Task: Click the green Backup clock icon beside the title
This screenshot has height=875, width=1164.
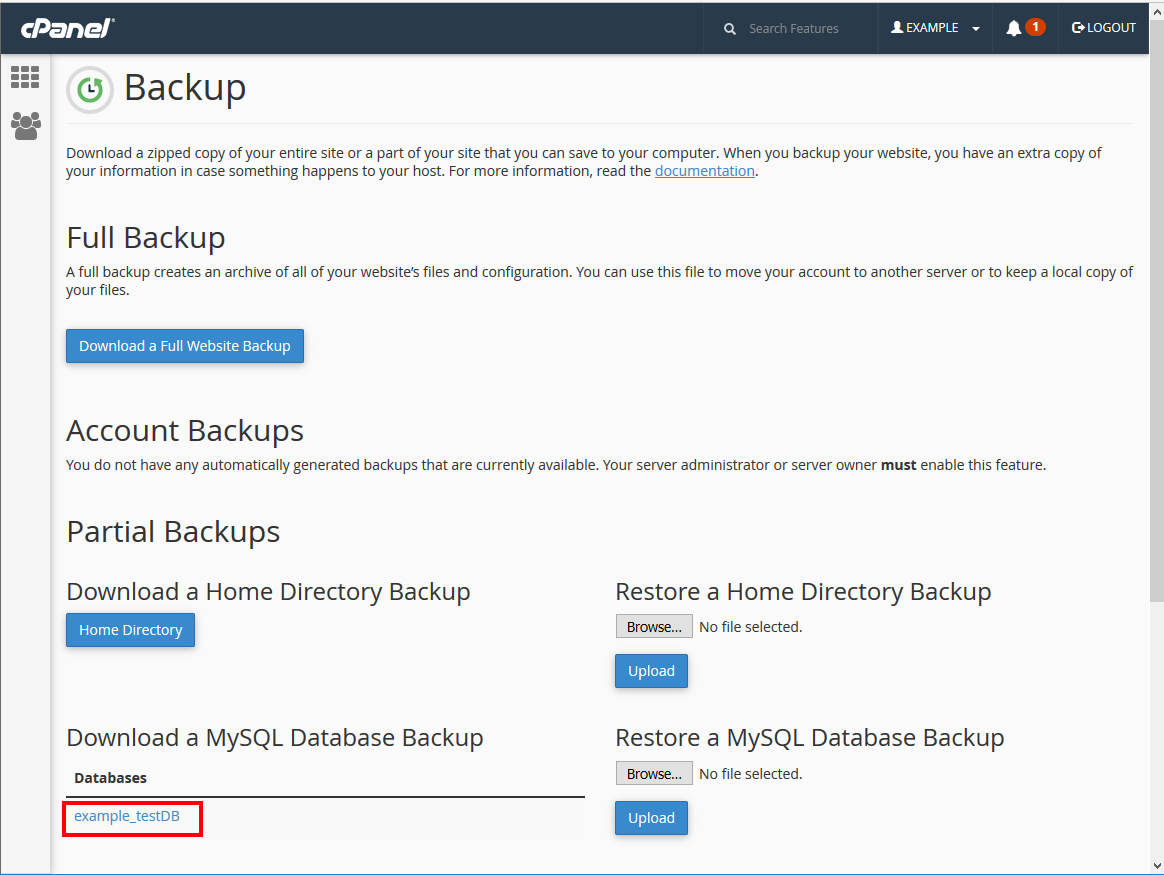Action: pyautogui.click(x=90, y=90)
